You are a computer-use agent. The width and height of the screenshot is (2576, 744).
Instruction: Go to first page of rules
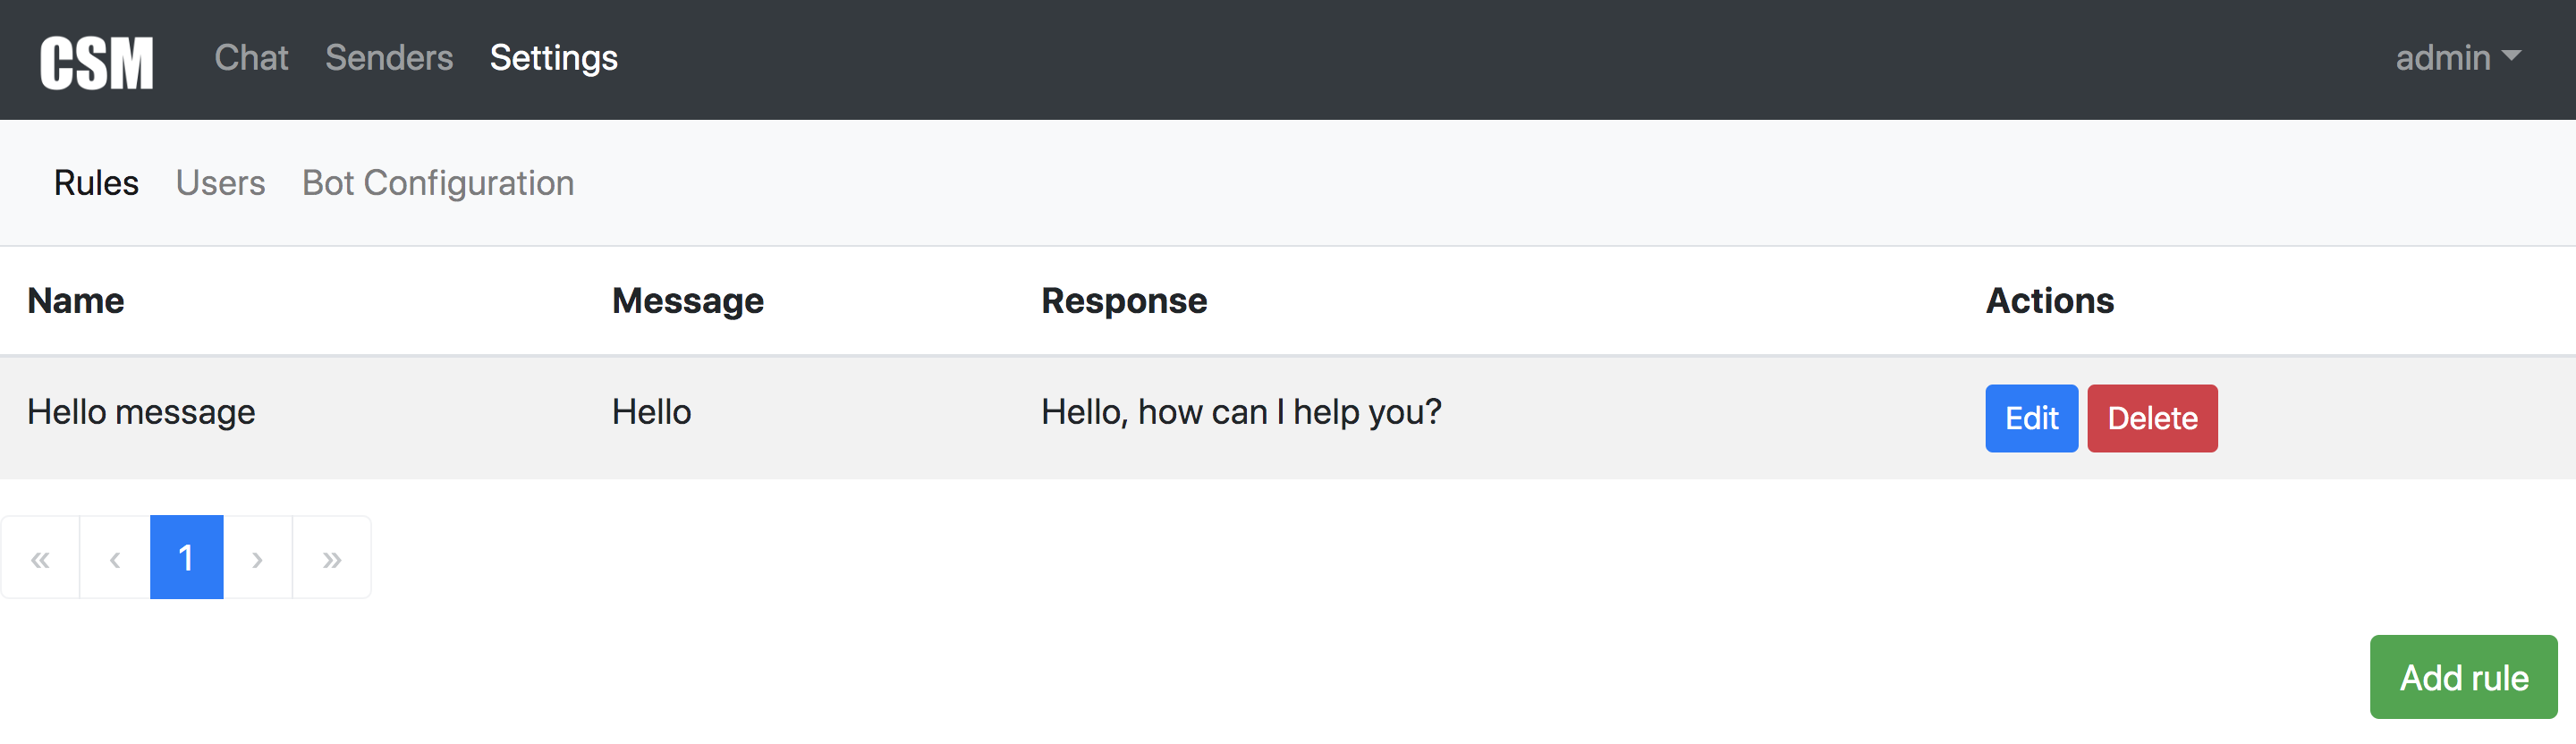(40, 558)
